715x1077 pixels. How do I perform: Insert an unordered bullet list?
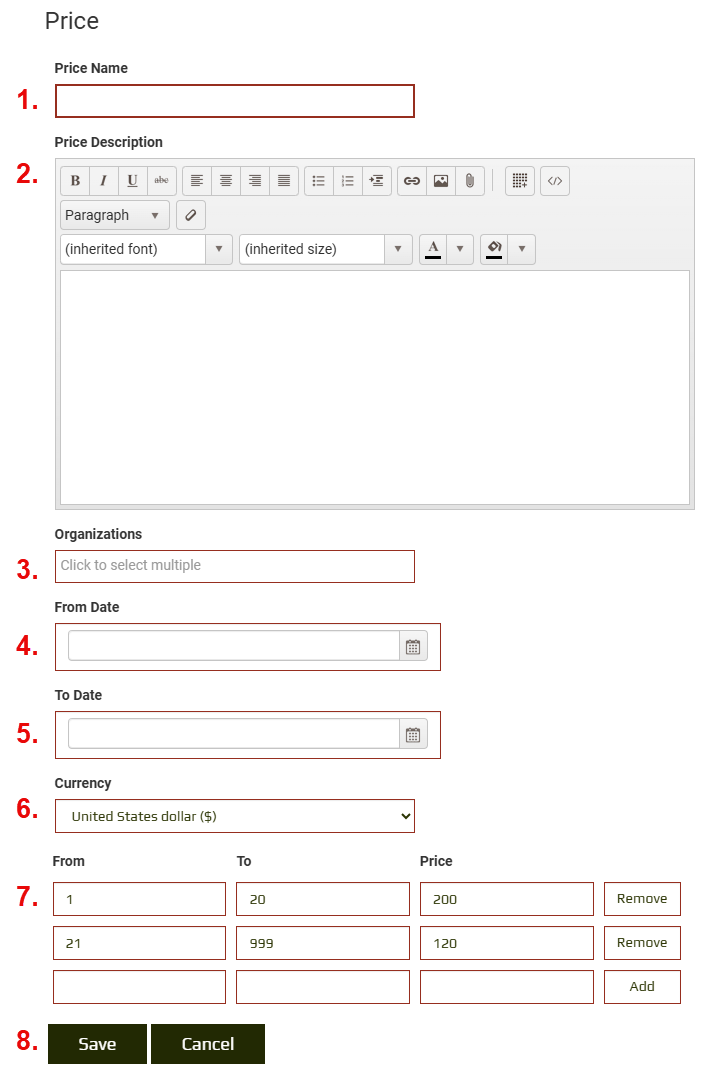pos(318,181)
